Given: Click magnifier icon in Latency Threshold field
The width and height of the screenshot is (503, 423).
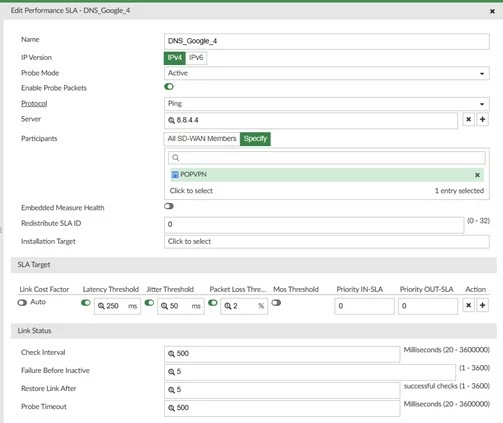Looking at the screenshot, I should click(101, 306).
